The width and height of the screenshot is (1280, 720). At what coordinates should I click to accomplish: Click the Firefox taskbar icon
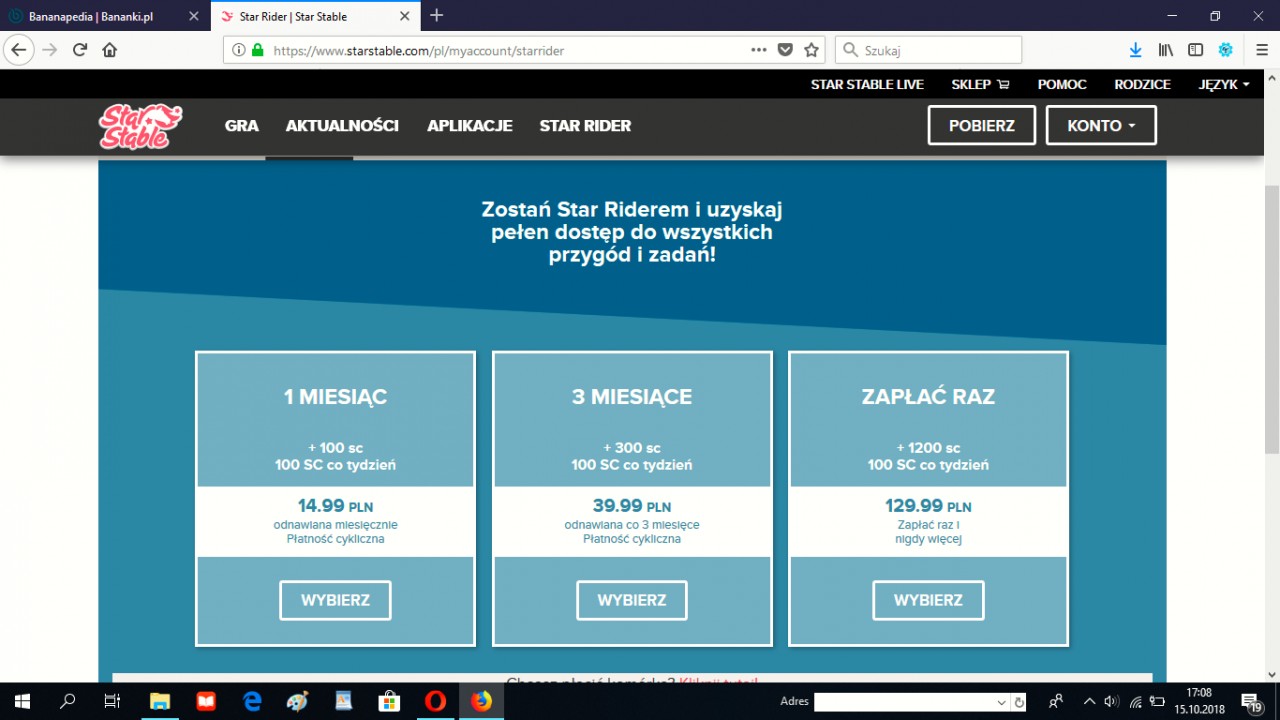(x=481, y=701)
